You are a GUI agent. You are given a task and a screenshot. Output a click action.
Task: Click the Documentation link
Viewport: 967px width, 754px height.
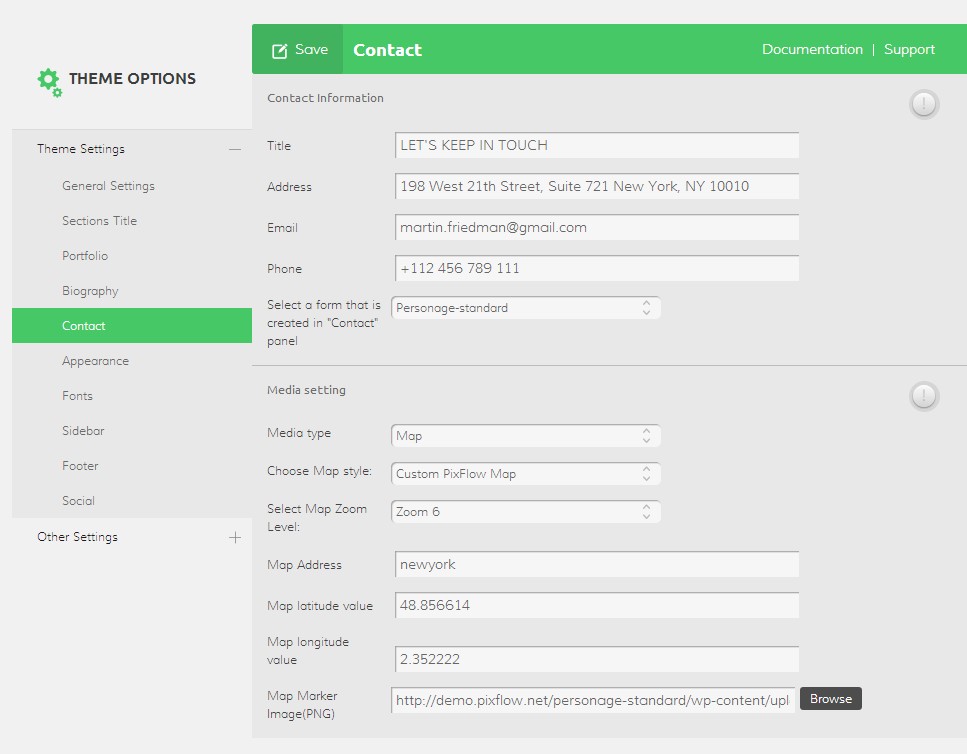point(812,49)
